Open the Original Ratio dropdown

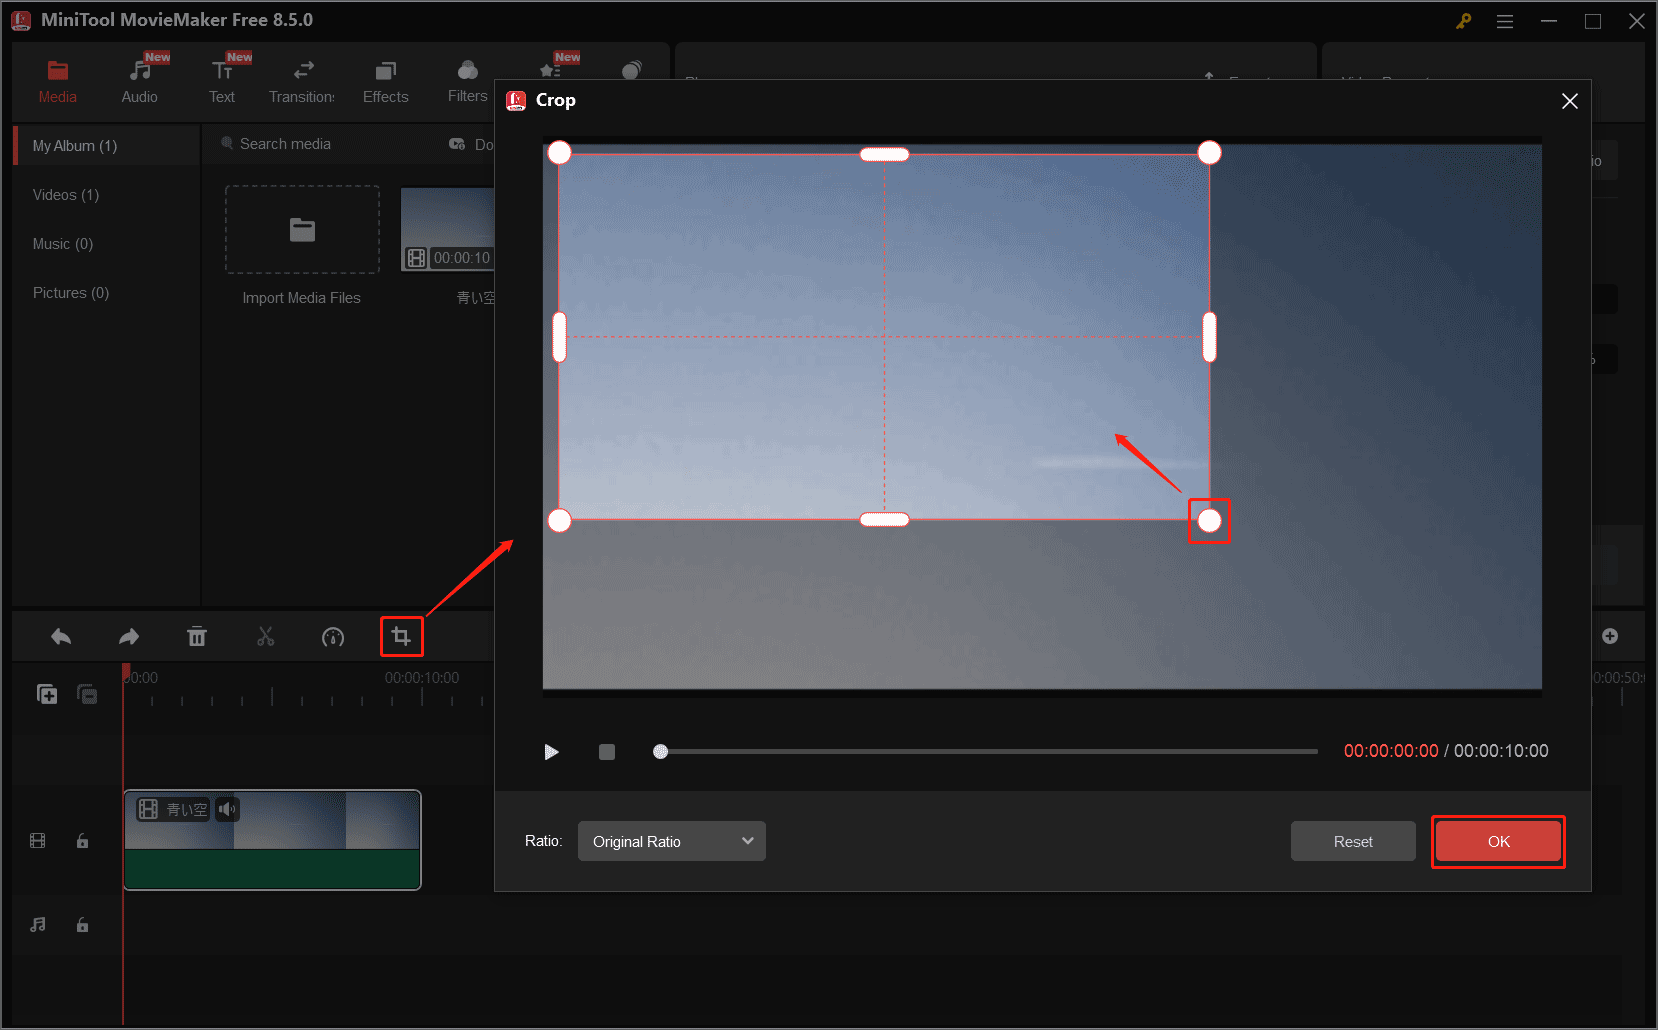671,841
